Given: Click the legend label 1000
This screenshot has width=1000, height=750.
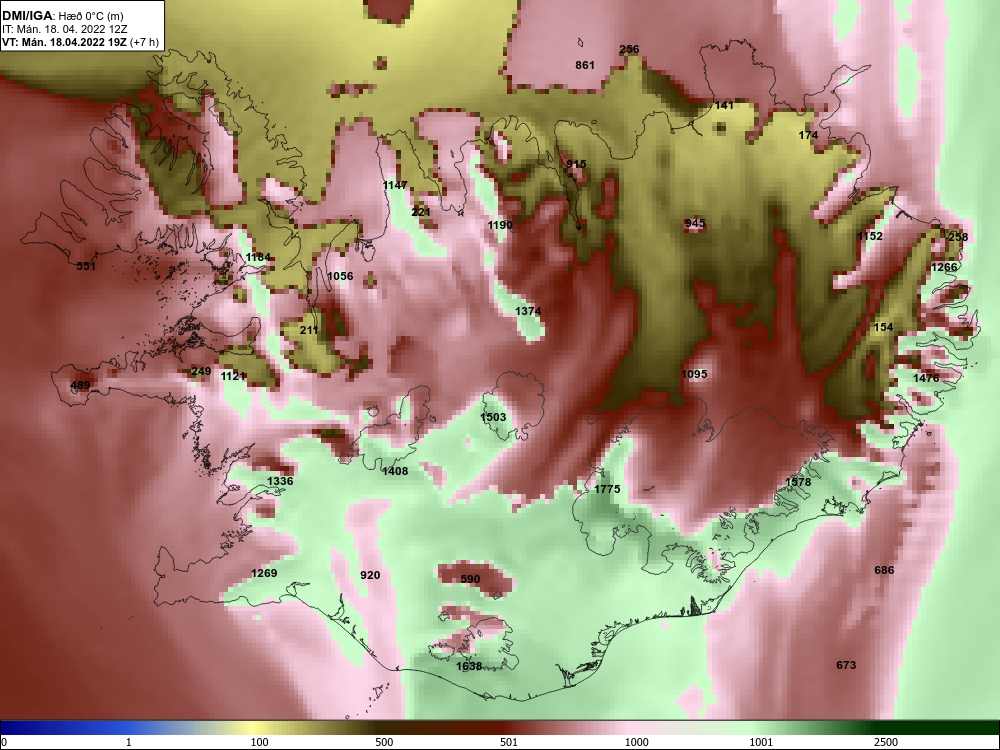Looking at the screenshot, I should tap(636, 742).
